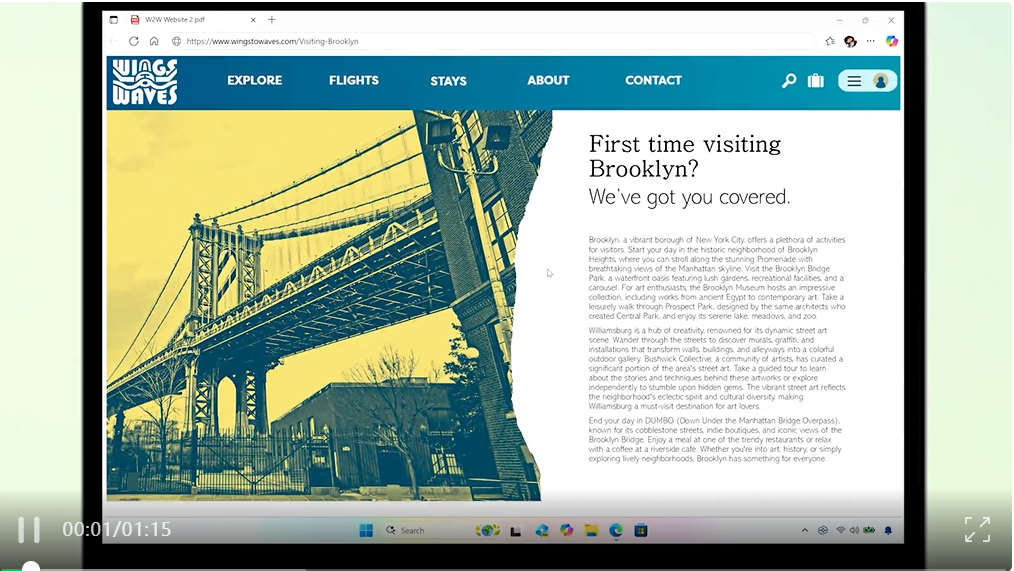Click the Wings to Waves logo

click(x=145, y=81)
